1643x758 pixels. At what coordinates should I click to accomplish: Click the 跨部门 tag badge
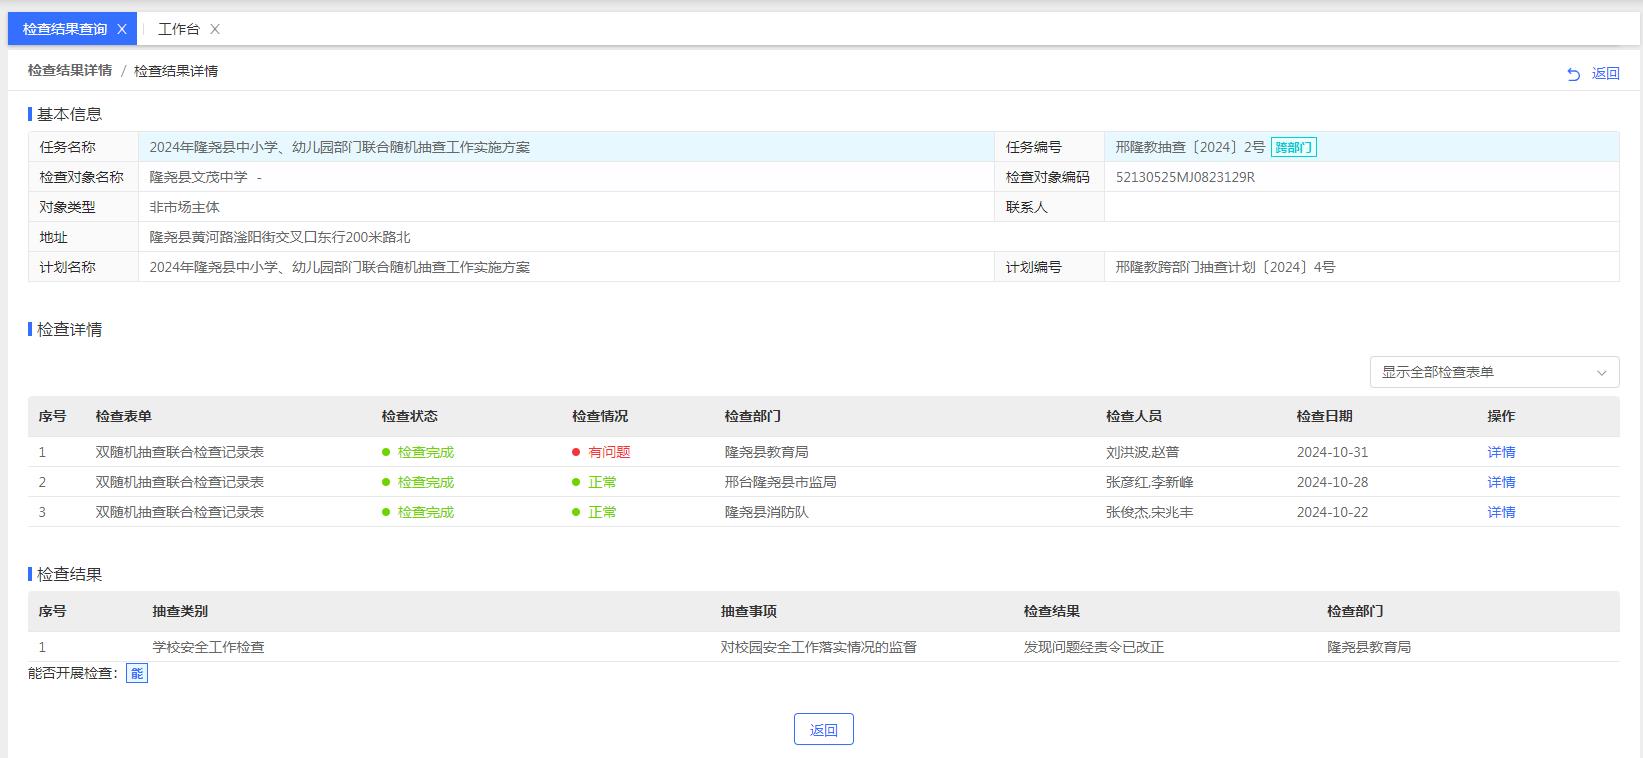[1293, 148]
